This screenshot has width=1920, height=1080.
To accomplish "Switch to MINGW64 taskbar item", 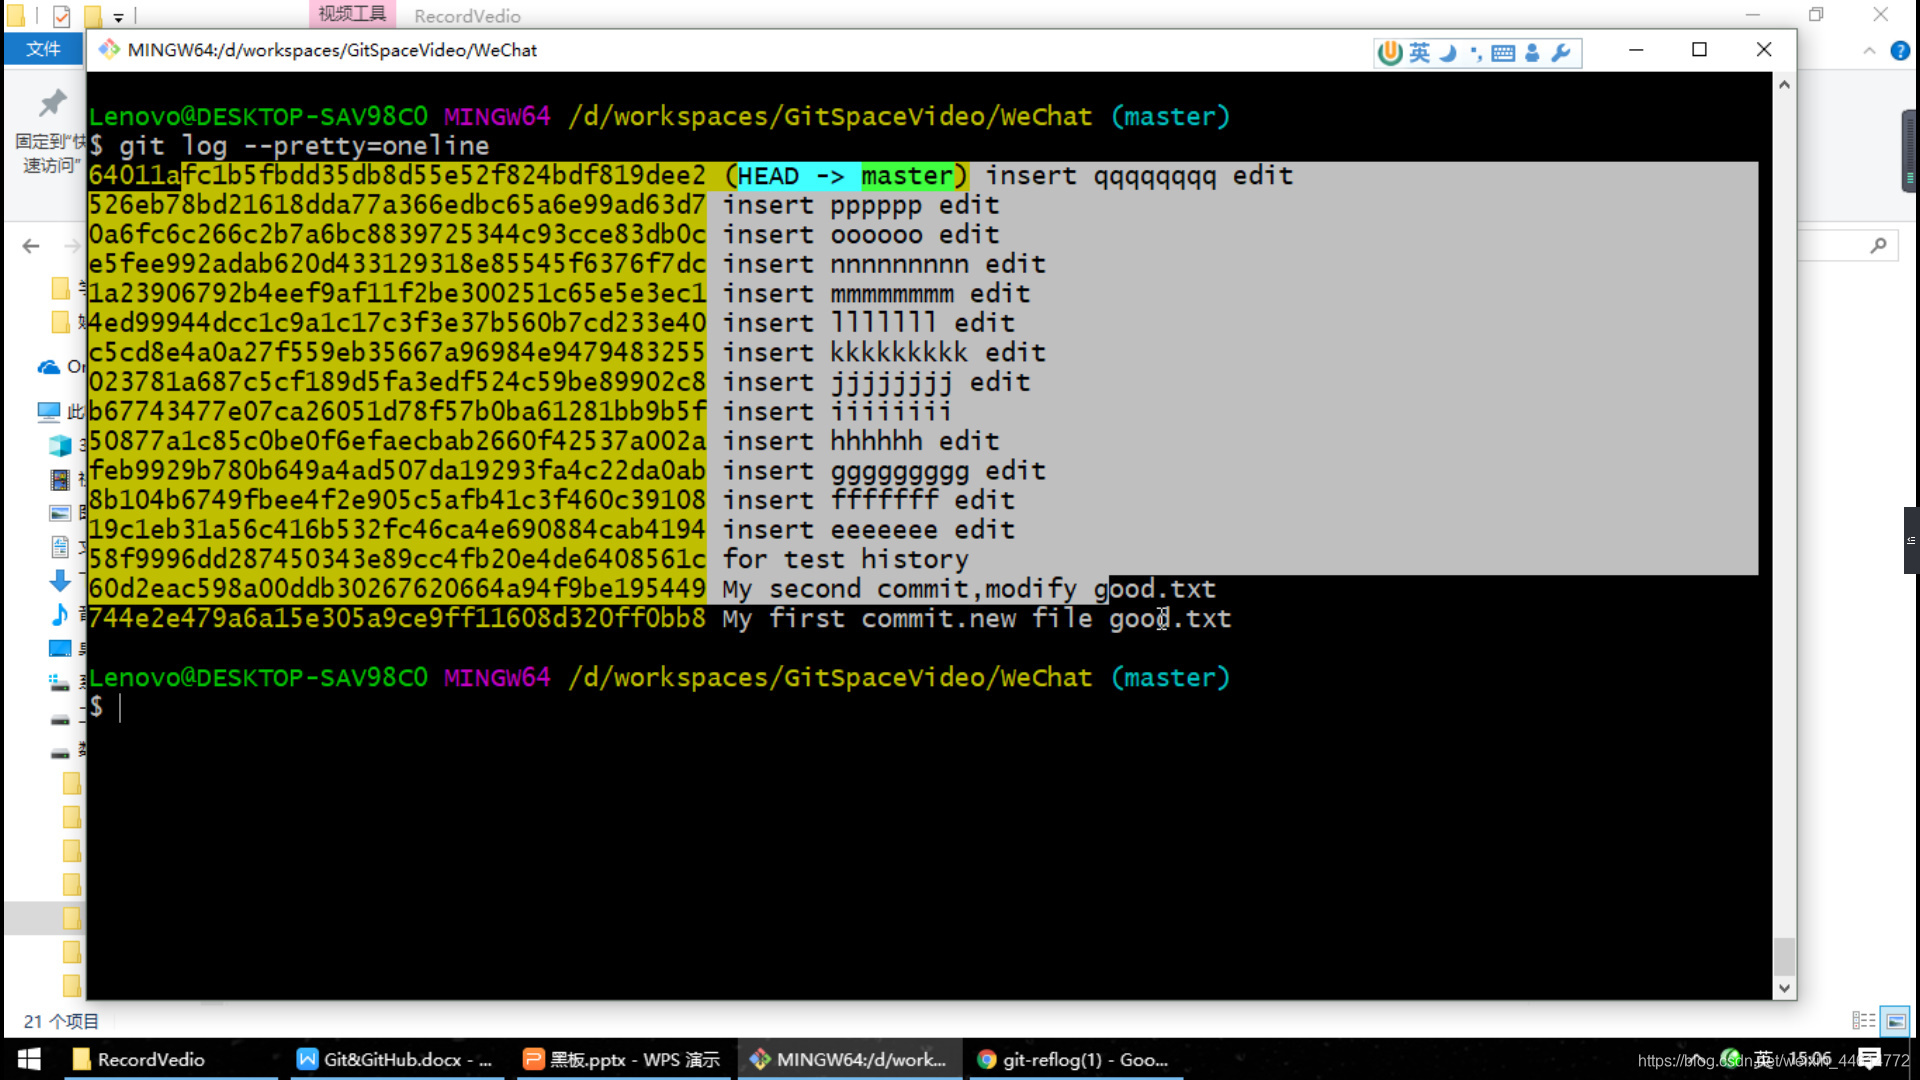I will pyautogui.click(x=851, y=1059).
